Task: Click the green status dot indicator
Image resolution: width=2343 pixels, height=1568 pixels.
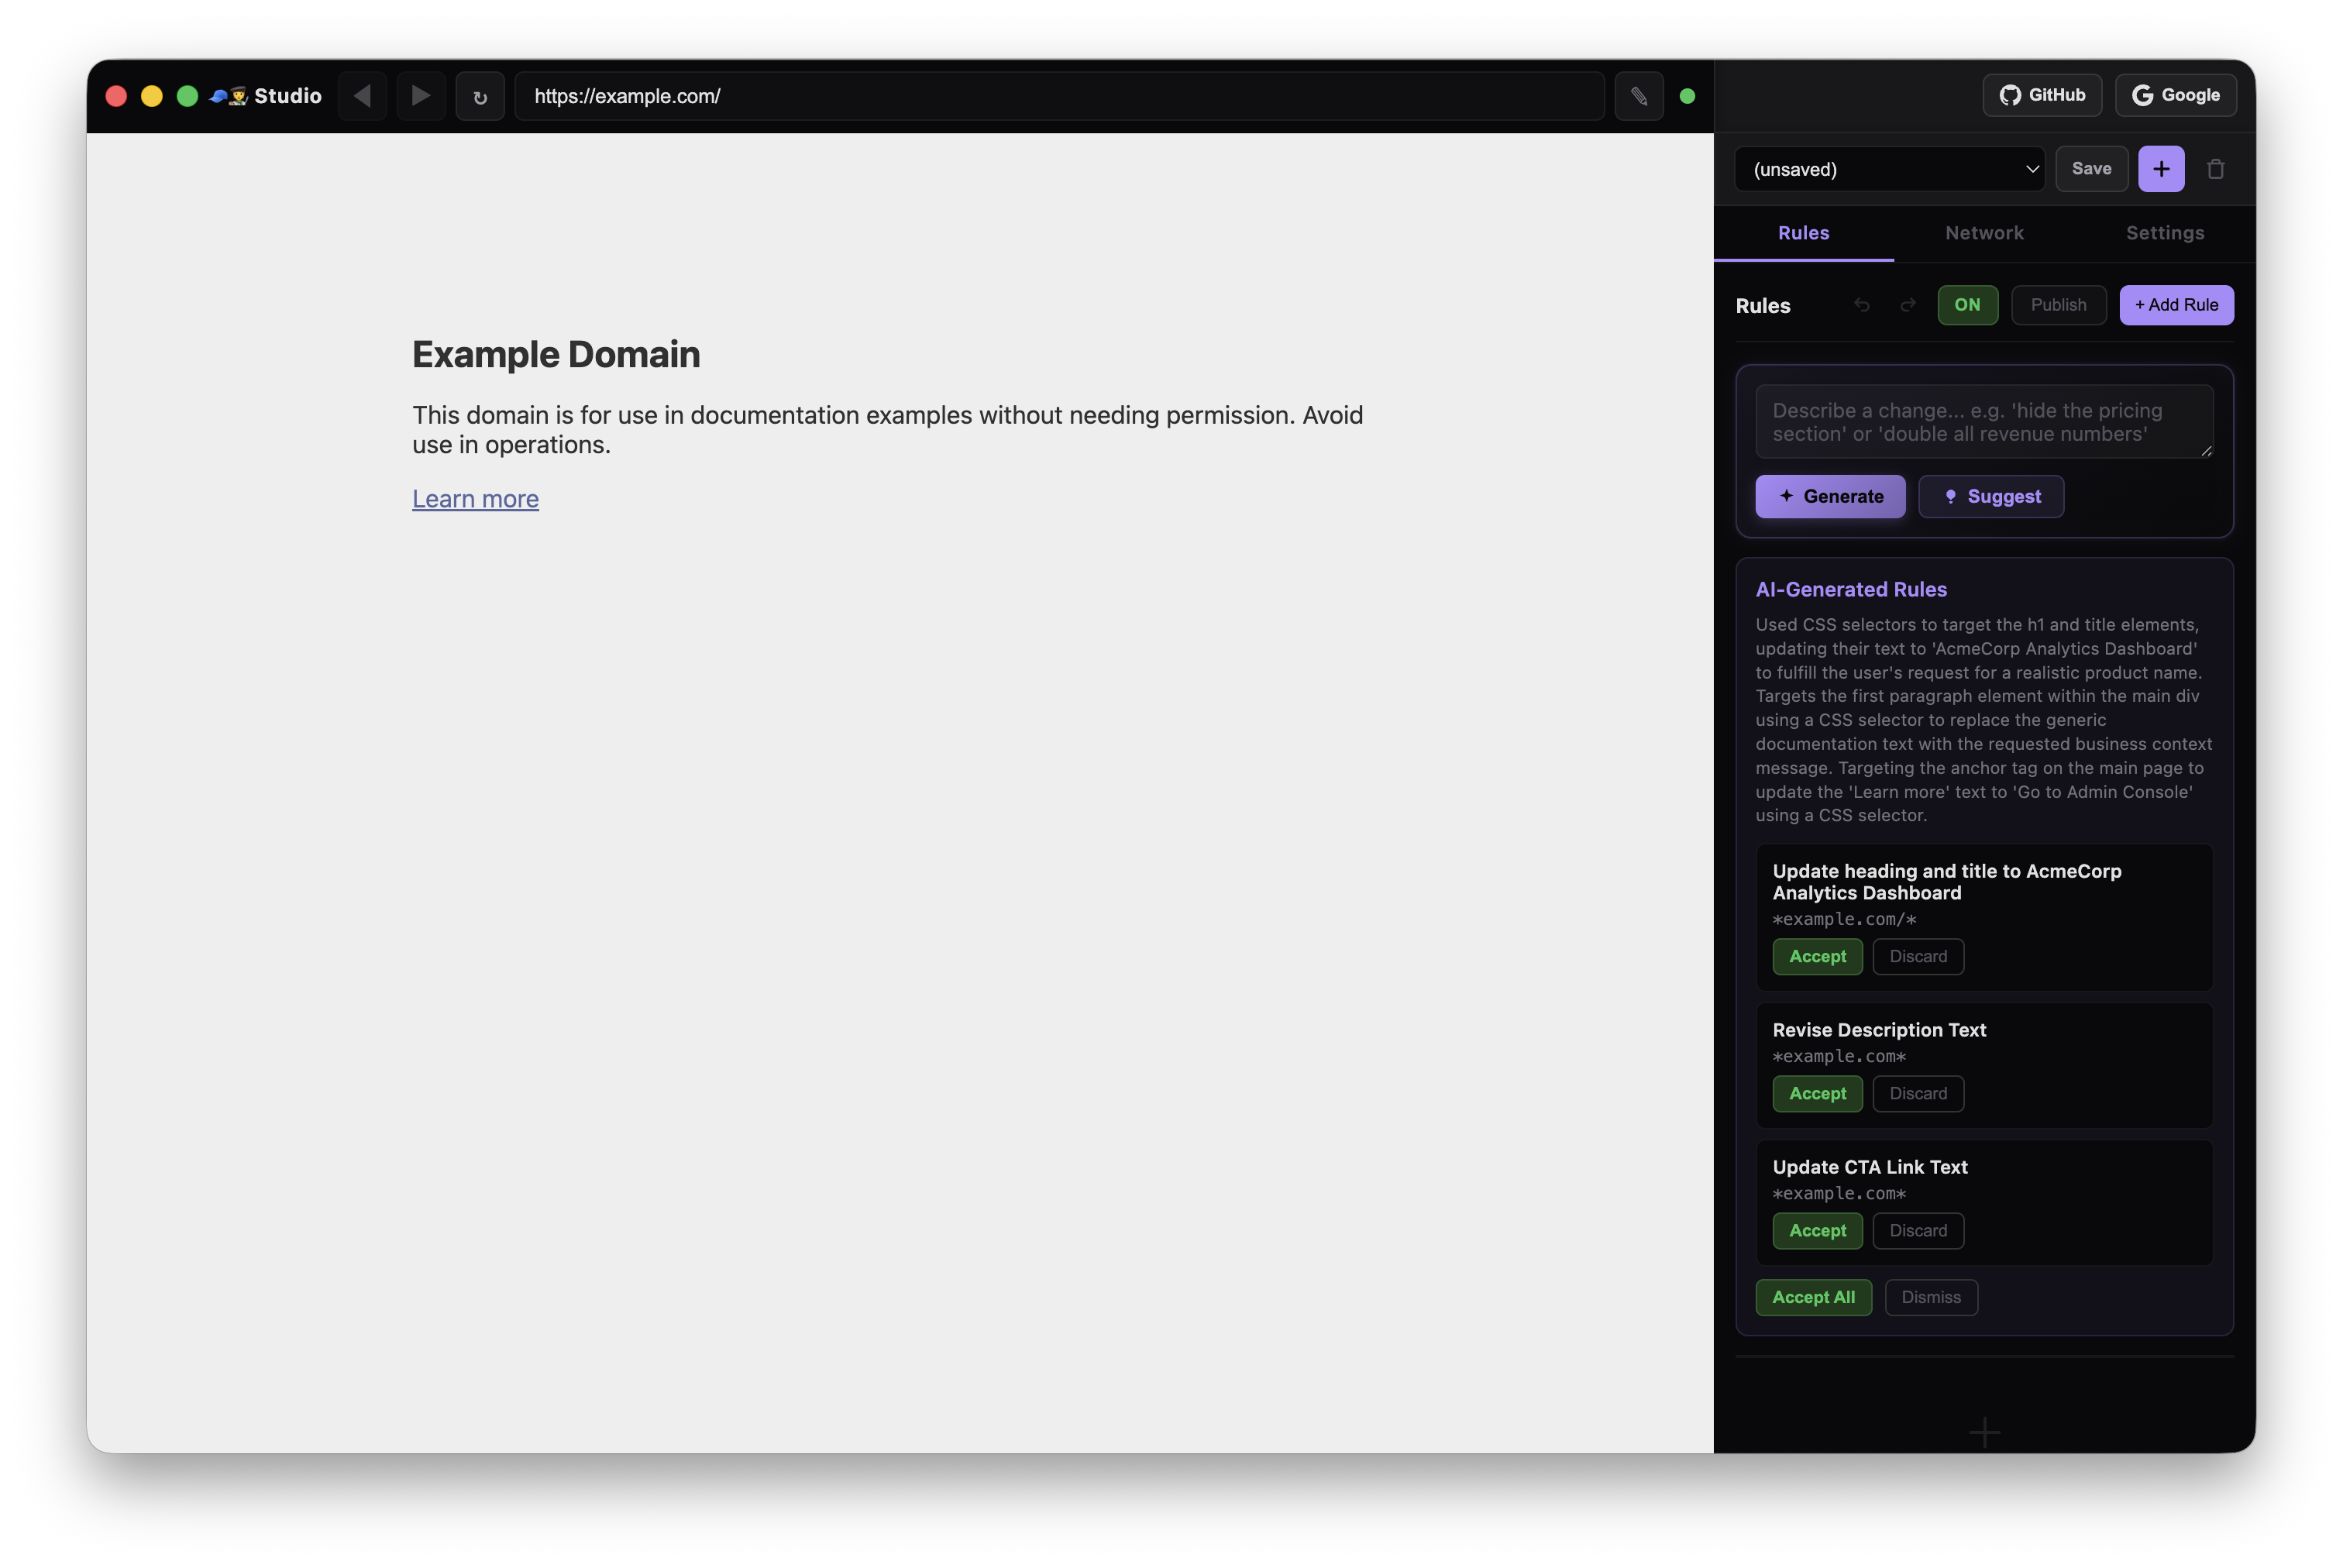Action: pos(1687,96)
